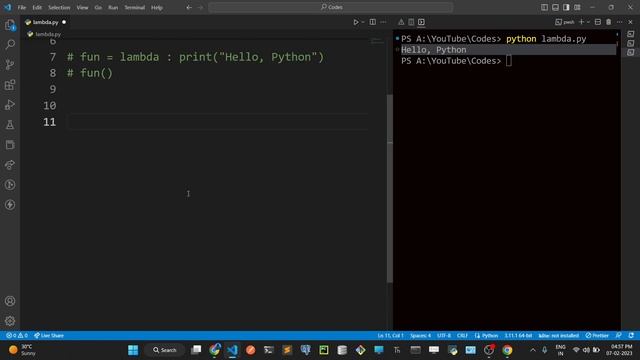Click the lambda.py breadcrumb item
The width and height of the screenshot is (640, 360).
(44, 34)
